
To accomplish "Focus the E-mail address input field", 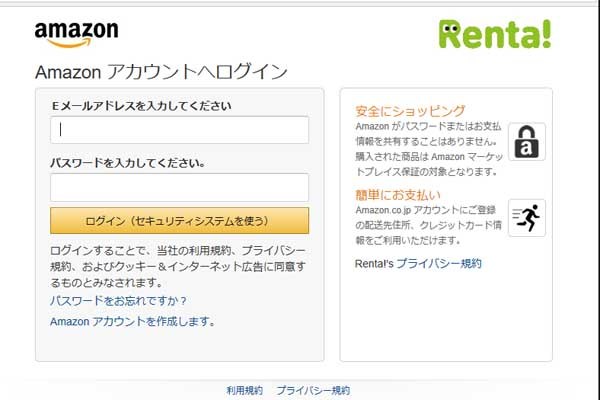I will [x=179, y=130].
